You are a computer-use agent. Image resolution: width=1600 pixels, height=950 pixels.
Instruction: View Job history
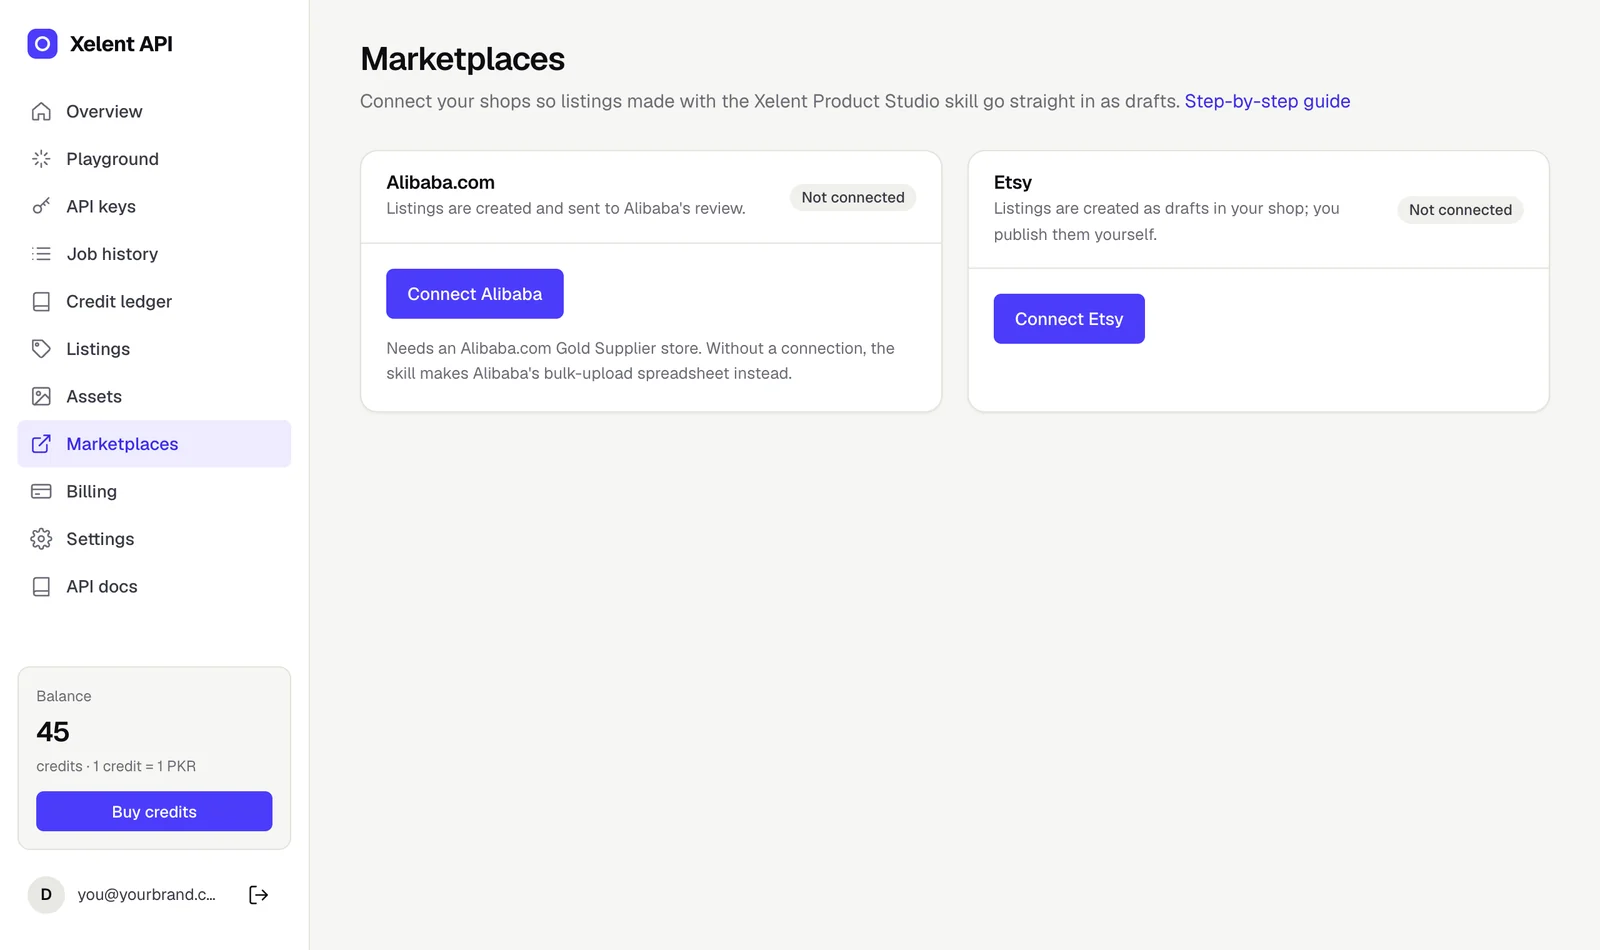[154, 254]
